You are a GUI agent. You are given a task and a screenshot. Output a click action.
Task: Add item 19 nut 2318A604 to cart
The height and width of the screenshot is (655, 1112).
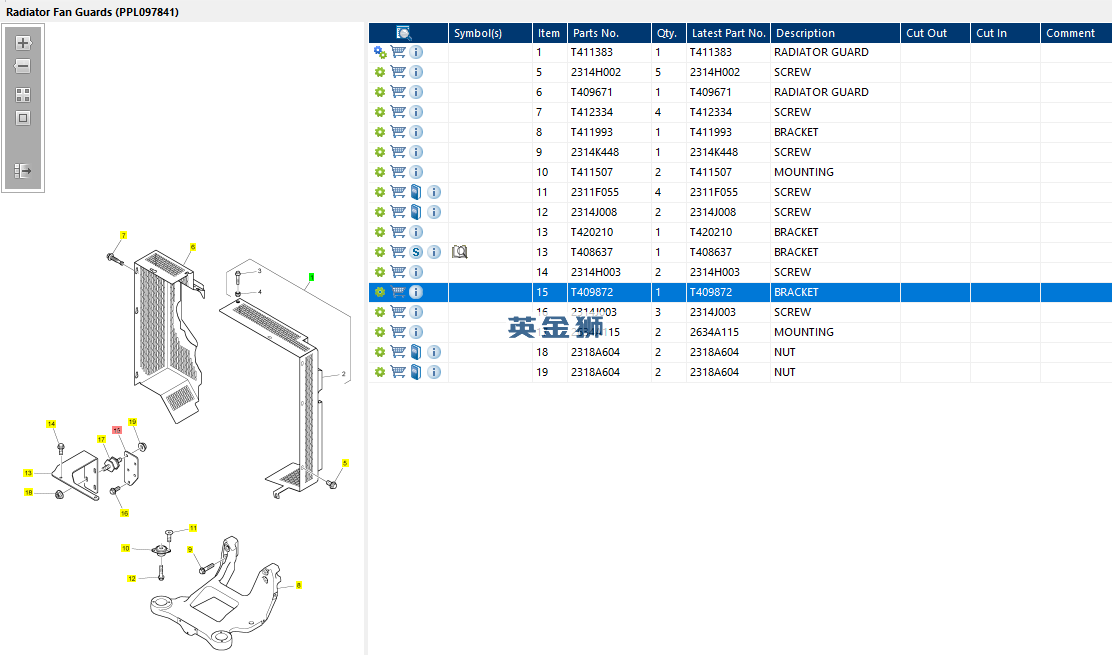click(399, 371)
